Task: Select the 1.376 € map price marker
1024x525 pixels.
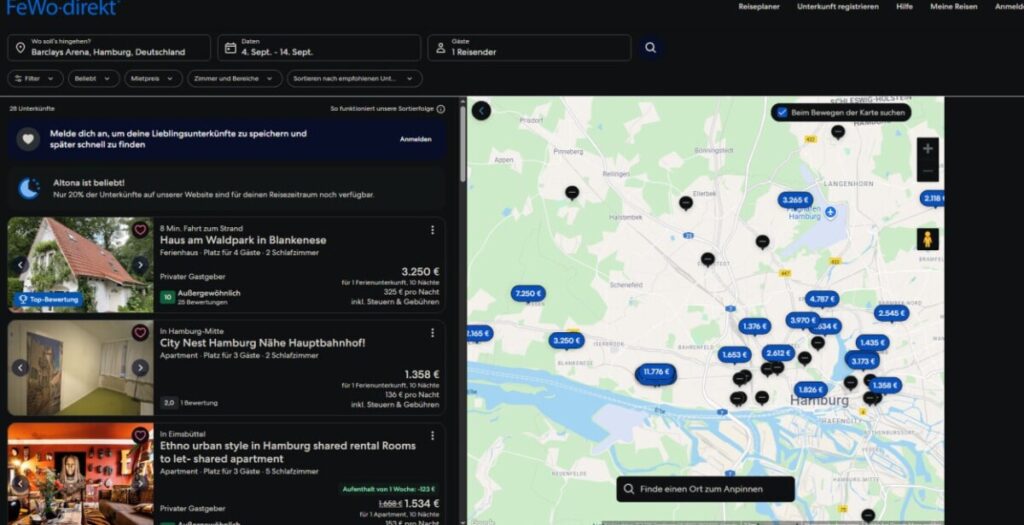Action: (x=754, y=326)
